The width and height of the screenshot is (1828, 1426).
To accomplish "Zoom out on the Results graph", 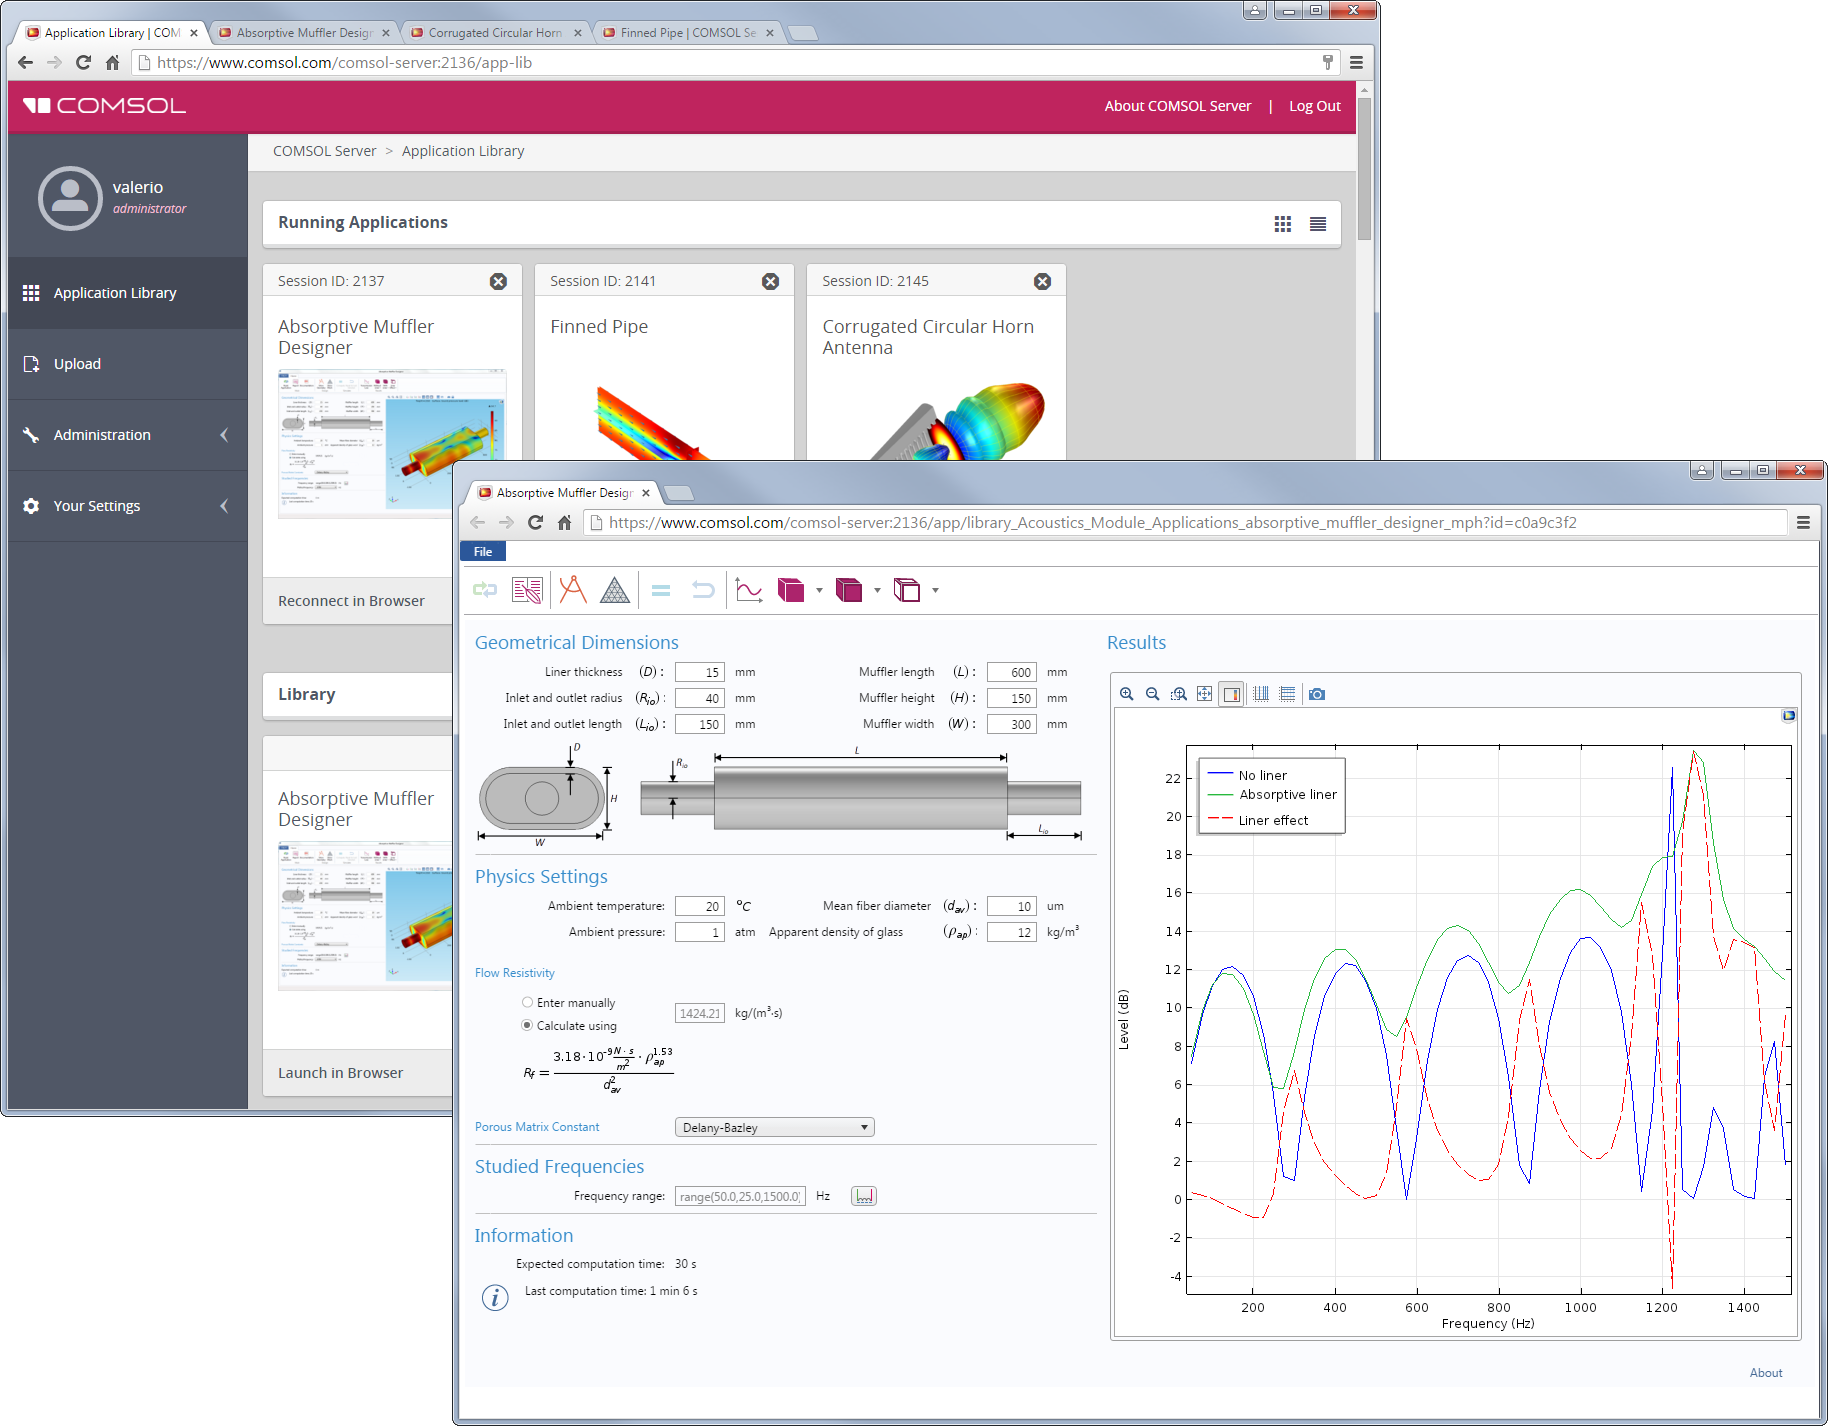I will pos(1153,694).
